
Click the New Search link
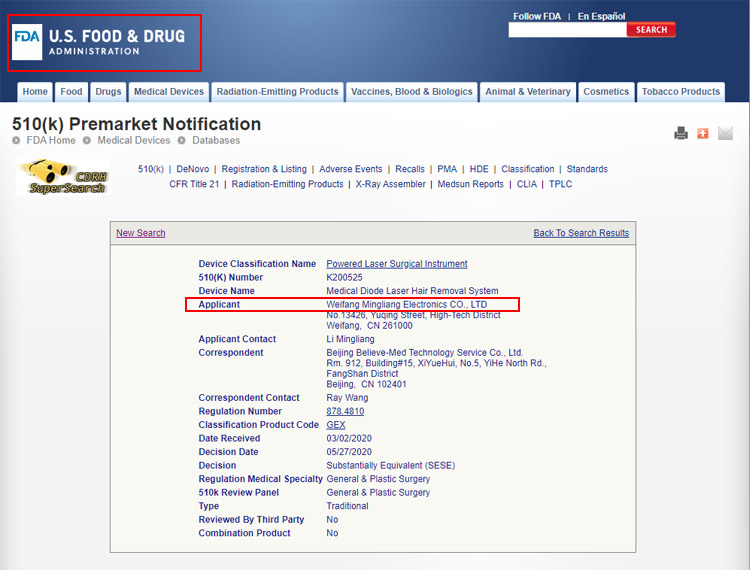click(x=141, y=233)
